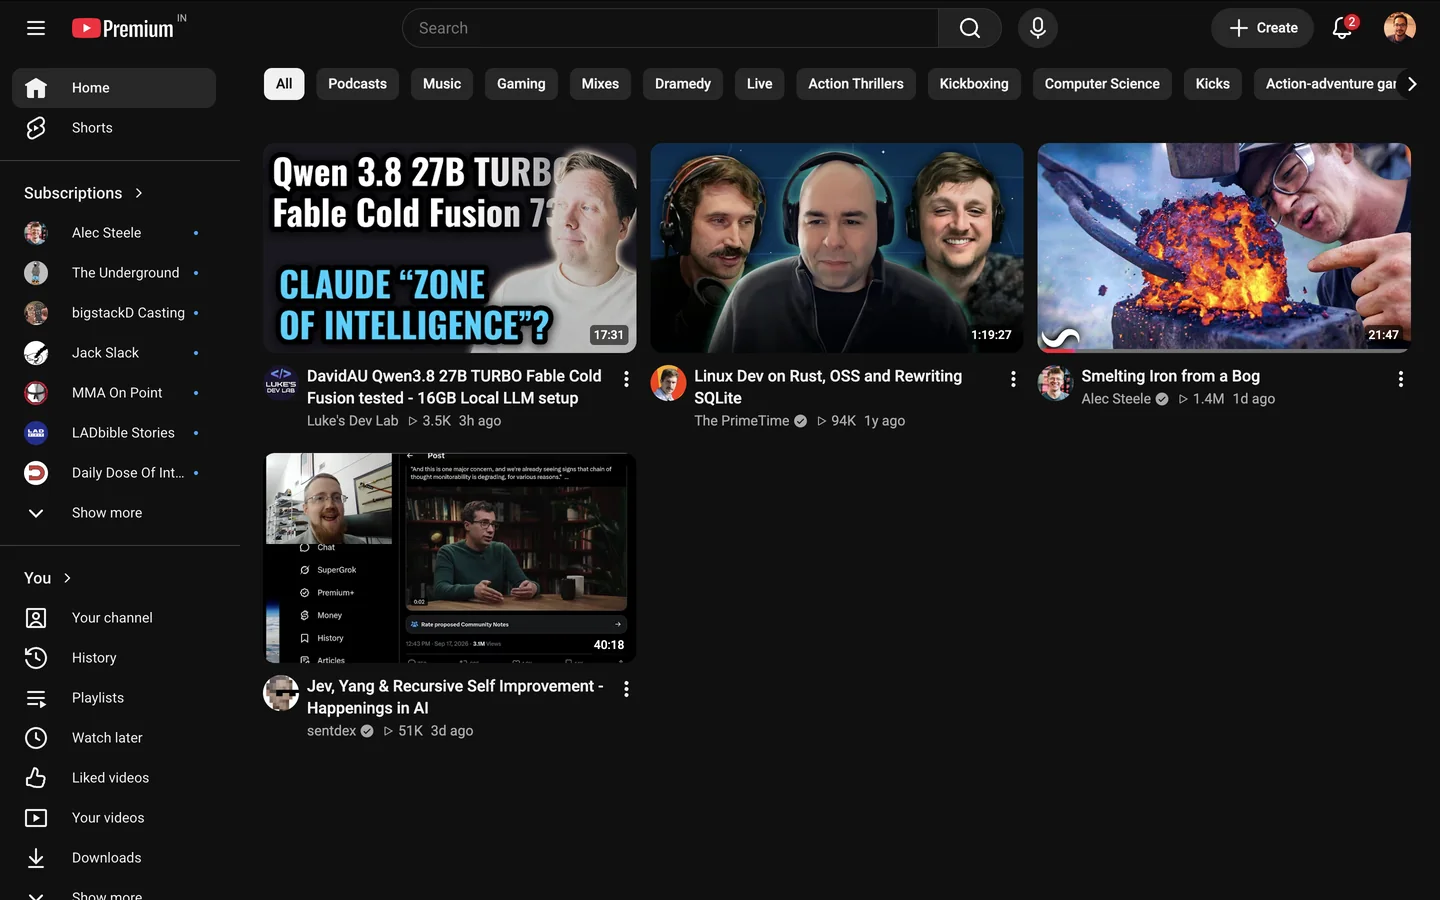
Task: Click the Create button
Action: [x=1264, y=28]
